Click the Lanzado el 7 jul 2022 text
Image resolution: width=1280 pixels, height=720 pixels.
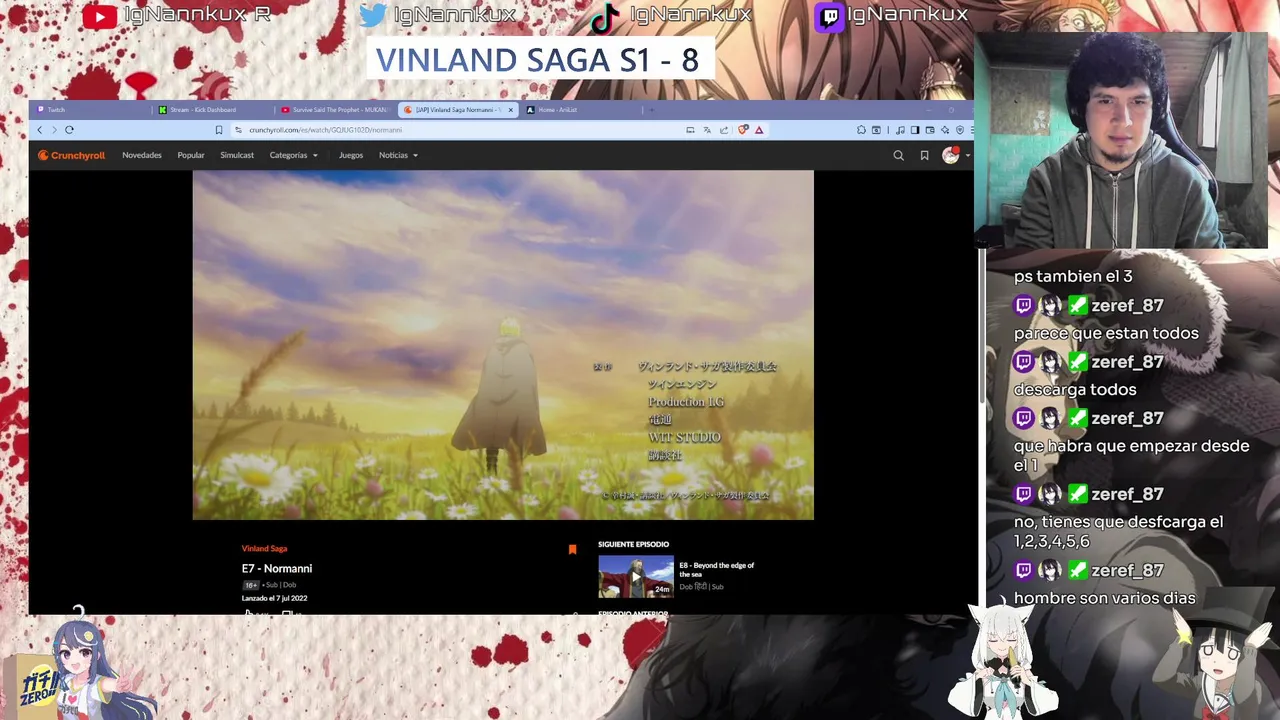(x=274, y=598)
